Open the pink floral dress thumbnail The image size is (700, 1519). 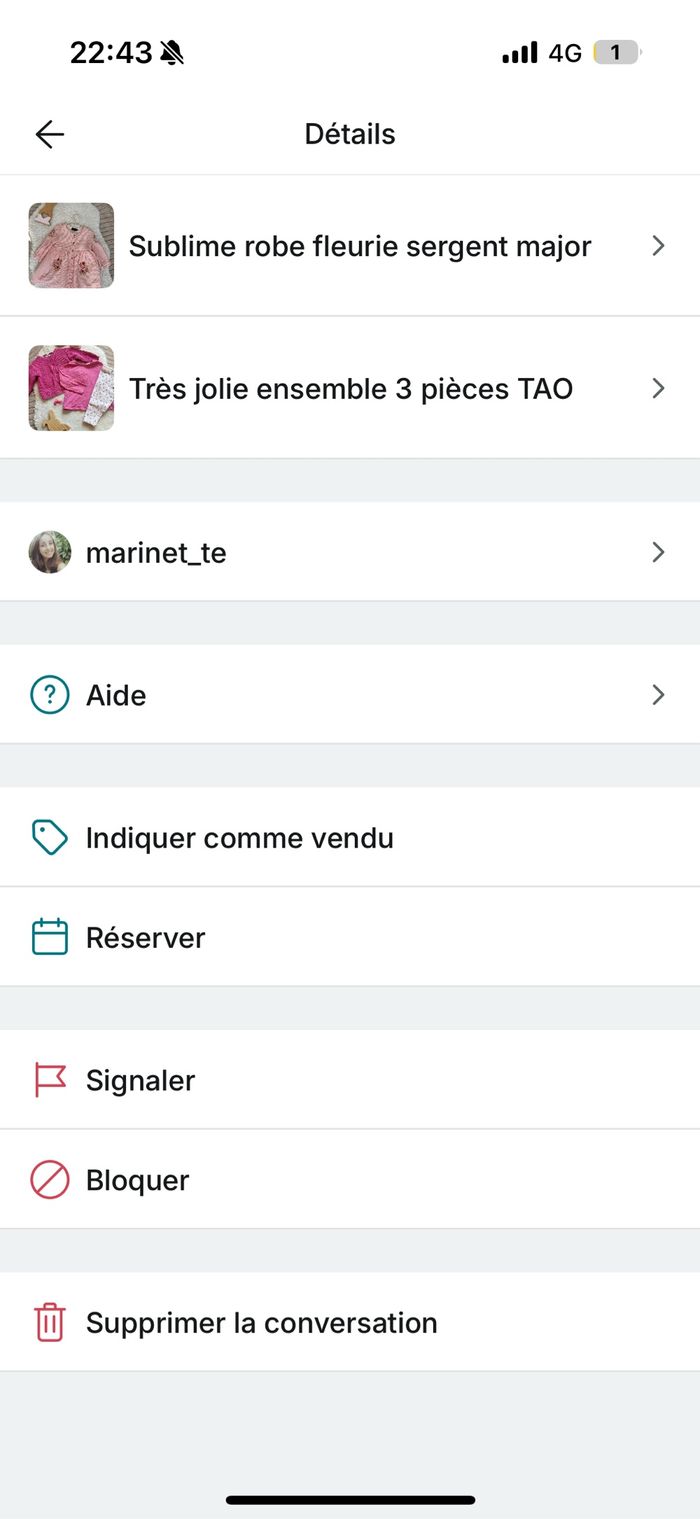71,246
